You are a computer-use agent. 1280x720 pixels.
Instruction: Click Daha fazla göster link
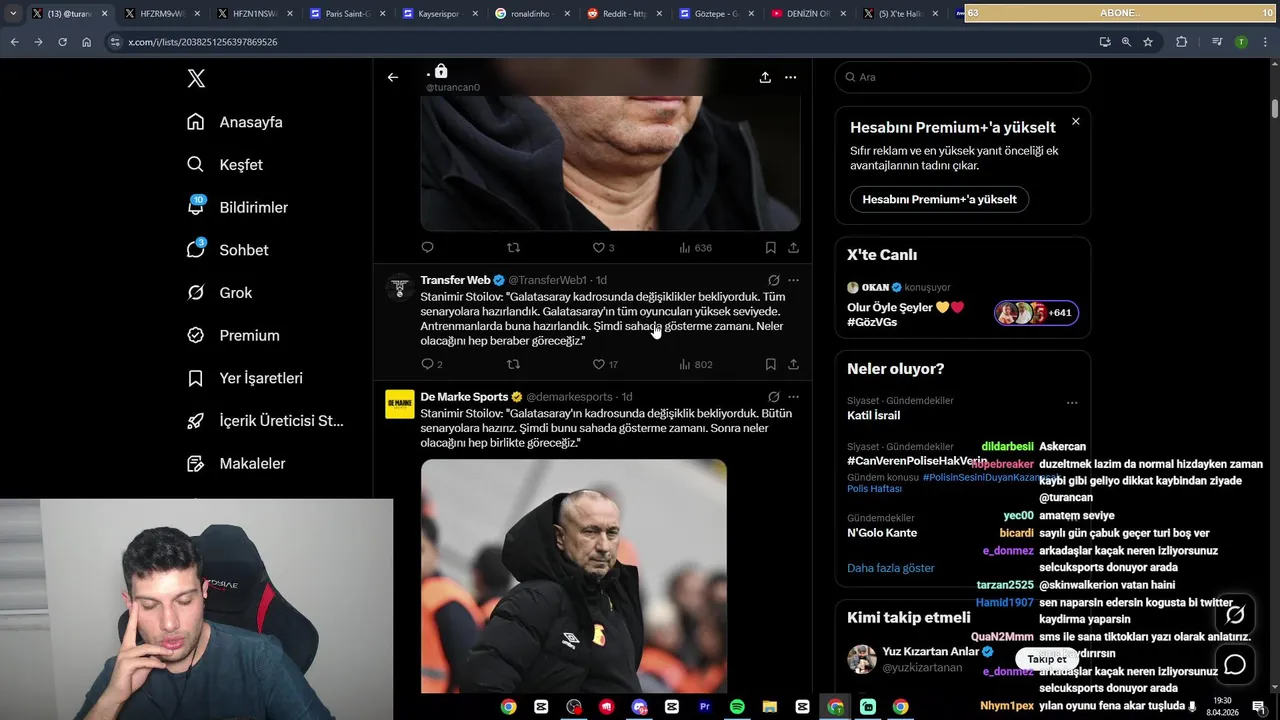tap(891, 568)
